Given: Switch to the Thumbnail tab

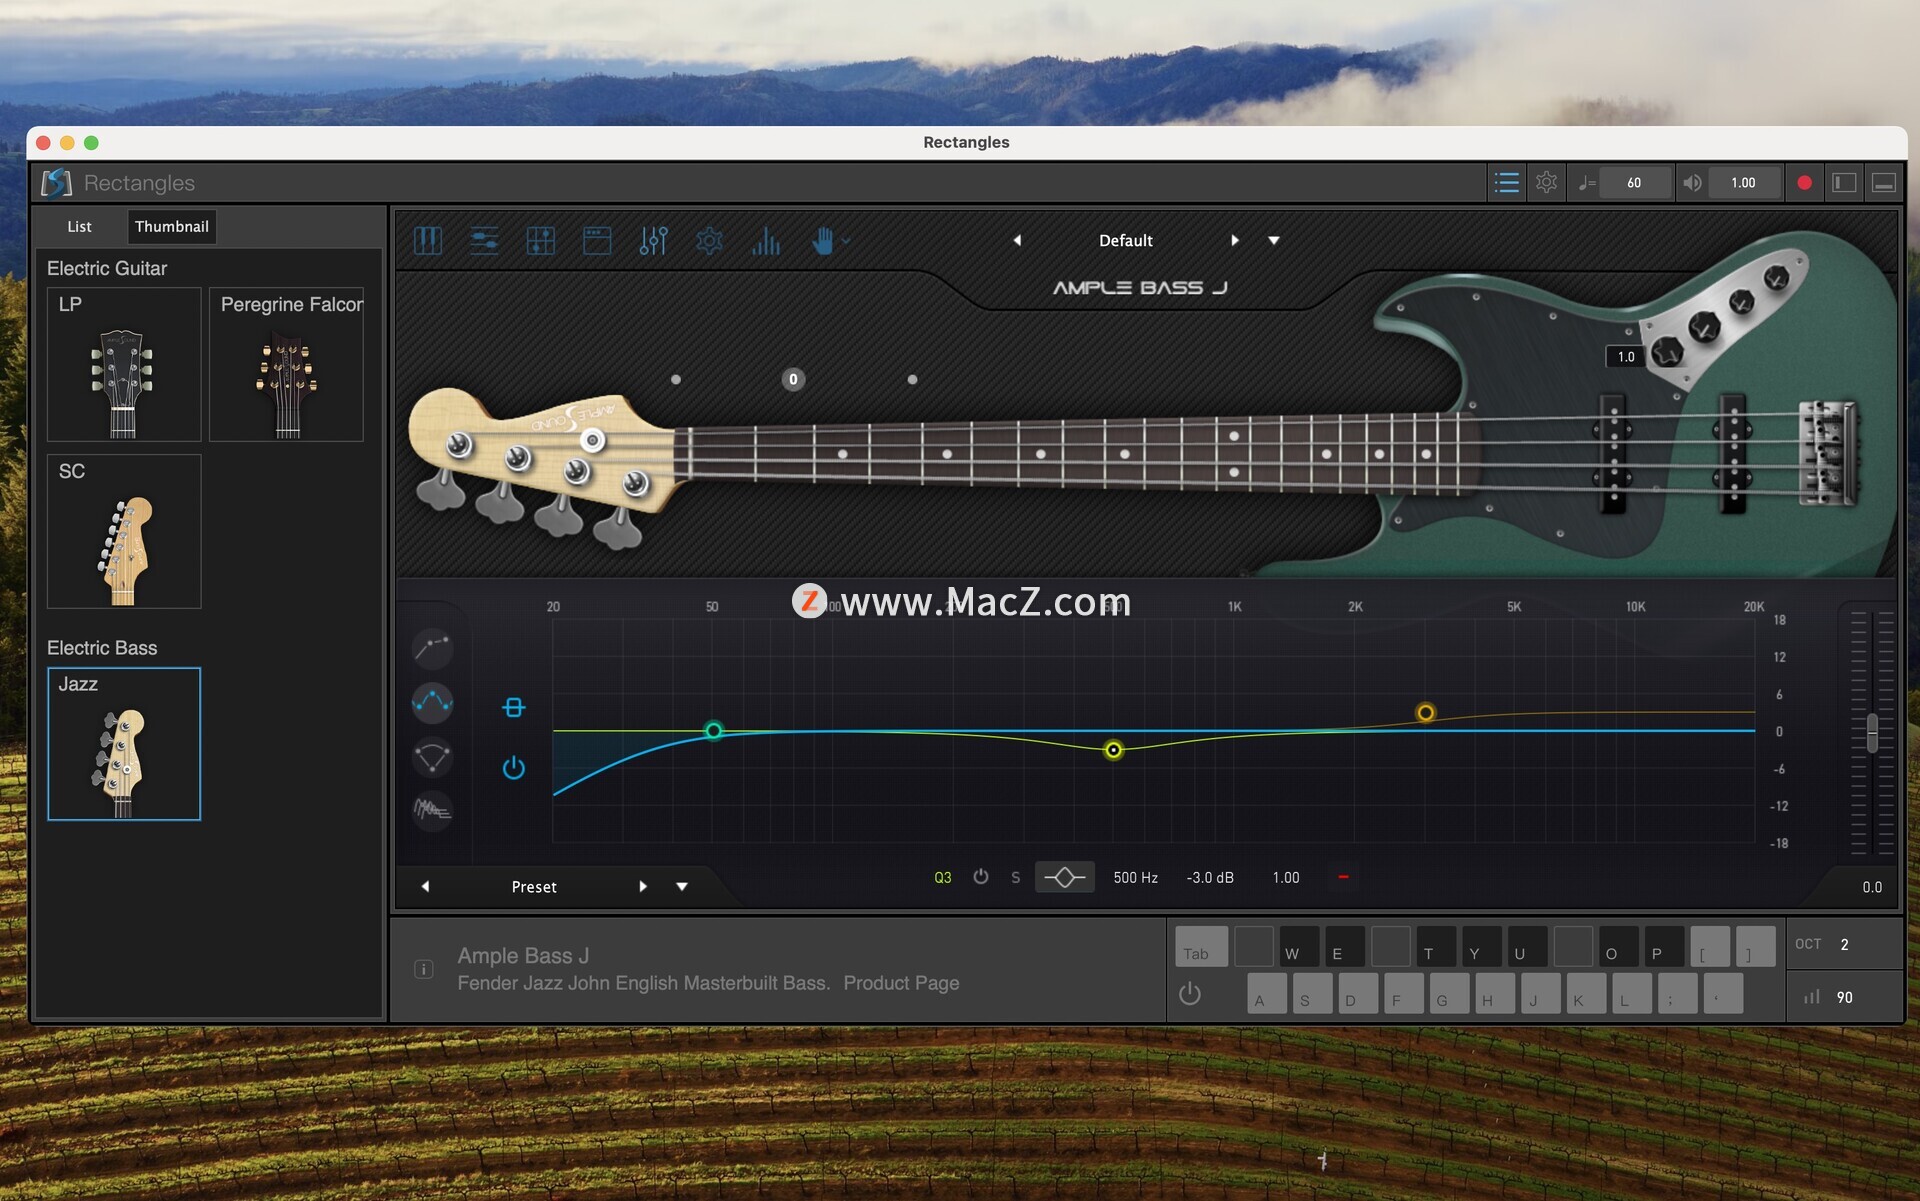Looking at the screenshot, I should 172,227.
